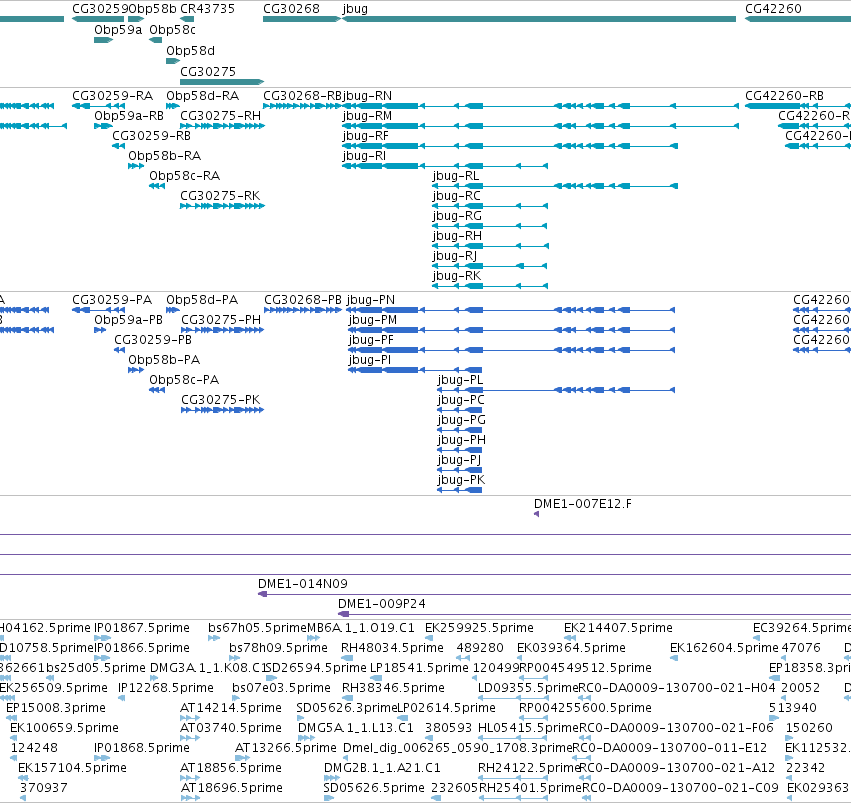
Task: Select protein CG30259-PA
Action: (112, 300)
